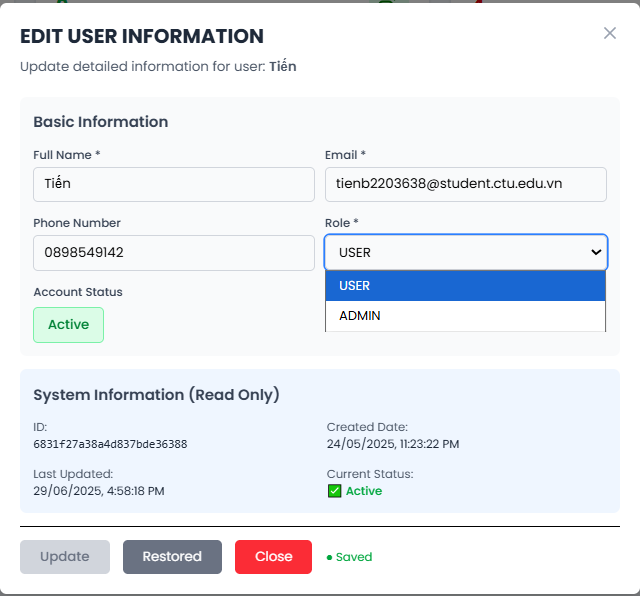Click Created Date value 24/05/2025, 11:23:22 PM
Screen dimensions: 640x596
click(x=393, y=444)
